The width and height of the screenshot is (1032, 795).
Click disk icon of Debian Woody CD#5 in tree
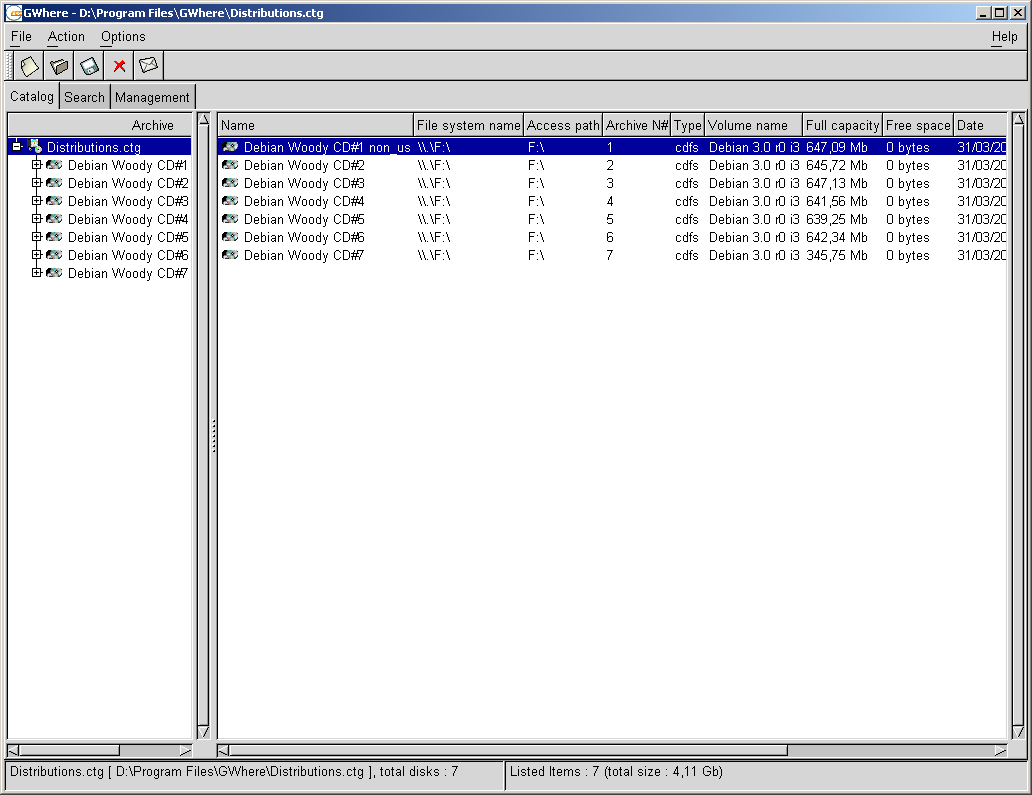click(54, 237)
